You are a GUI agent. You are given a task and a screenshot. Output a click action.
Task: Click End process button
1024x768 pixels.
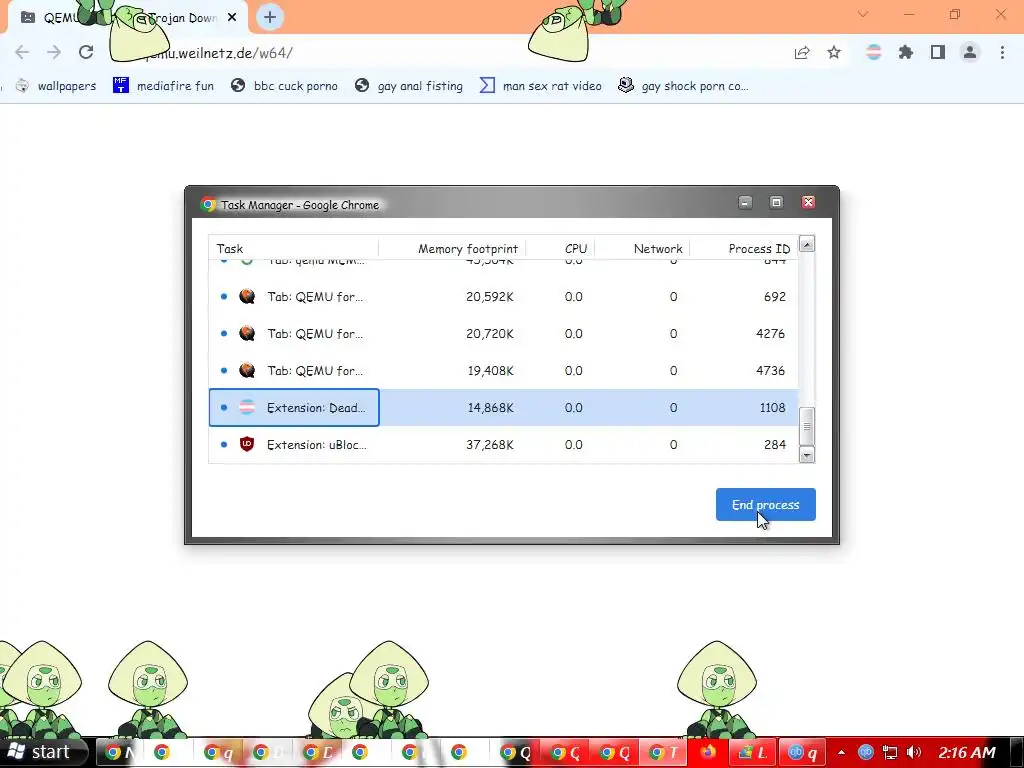[765, 504]
